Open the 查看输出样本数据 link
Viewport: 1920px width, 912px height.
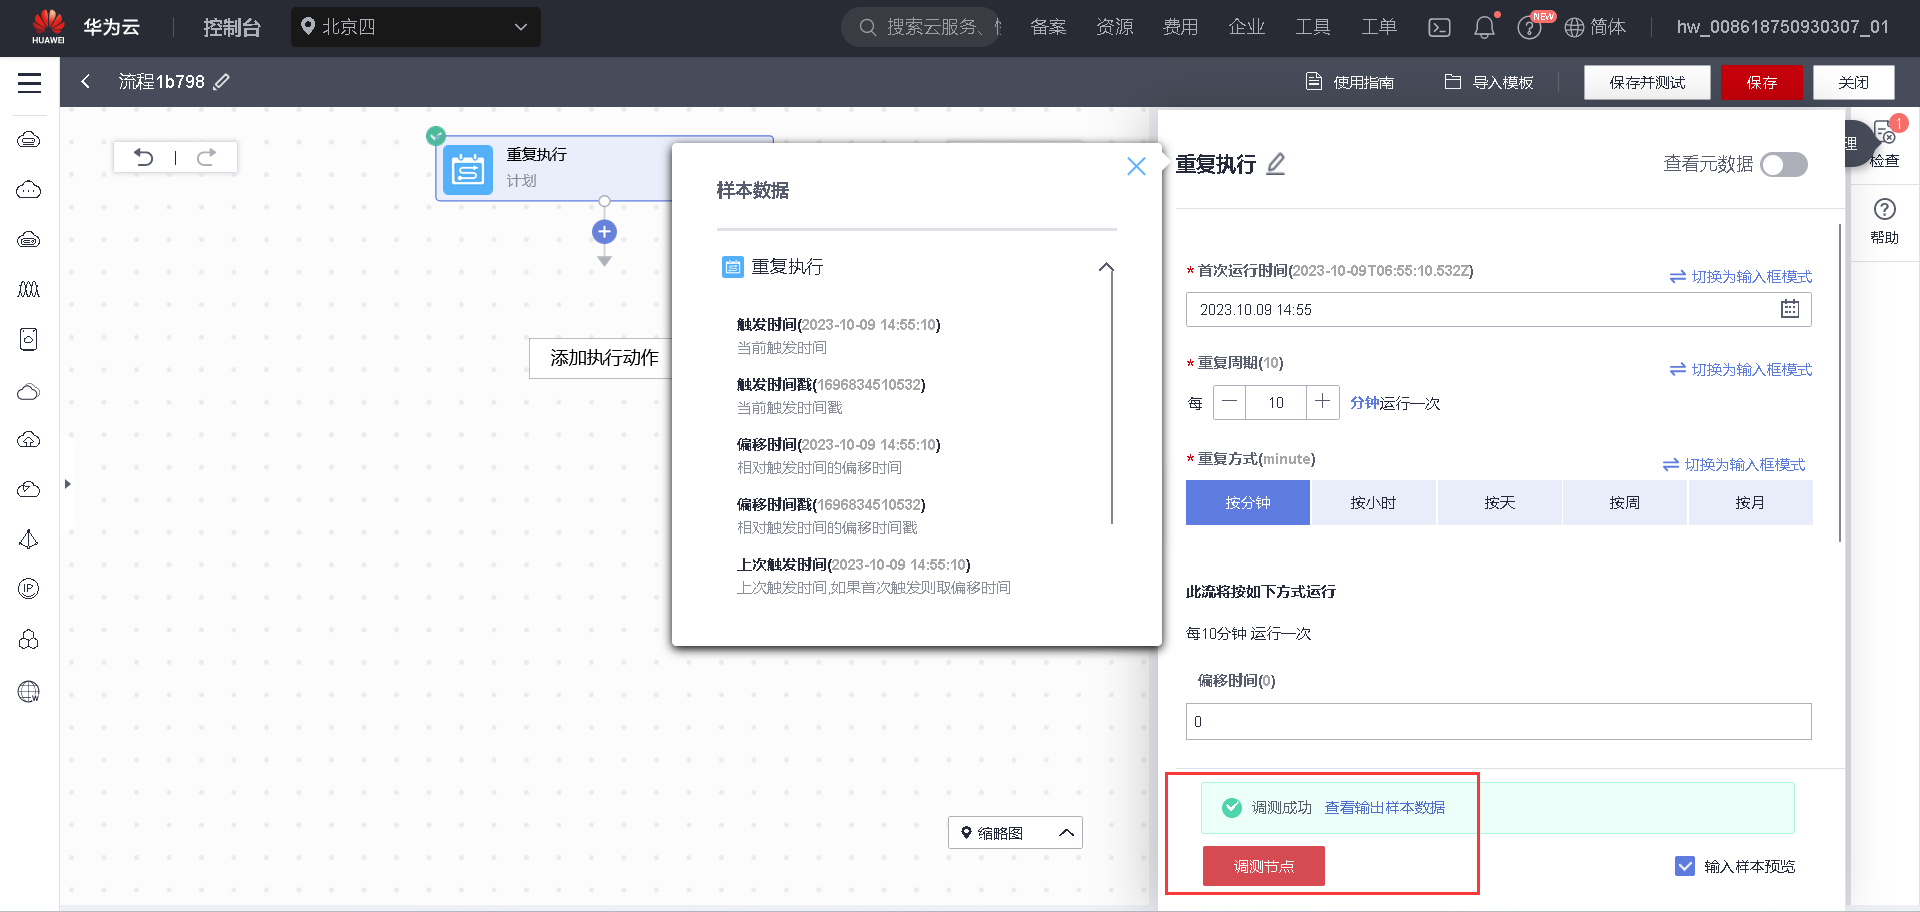click(x=1384, y=807)
